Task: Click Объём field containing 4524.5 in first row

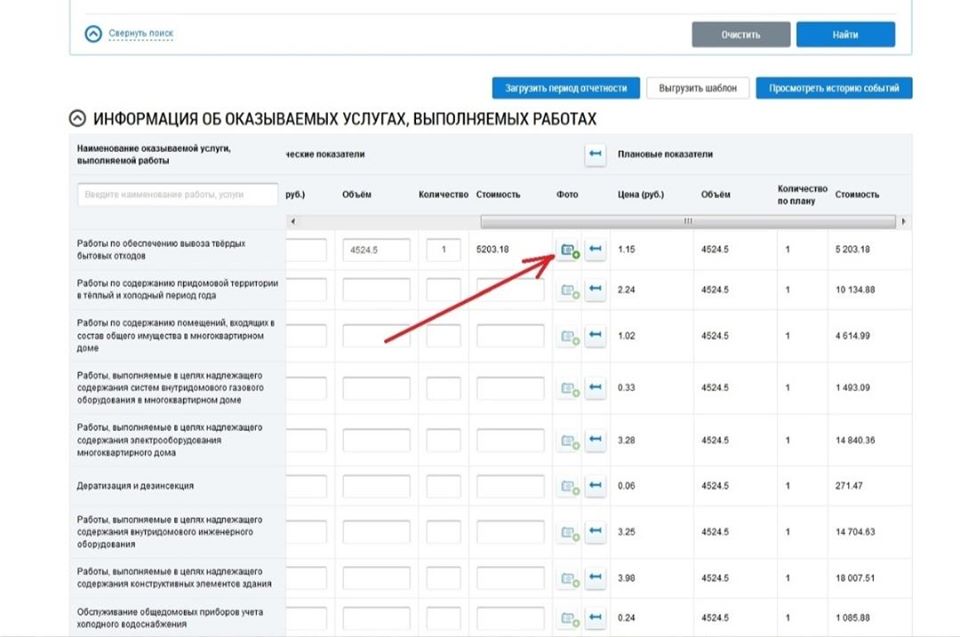Action: [x=376, y=250]
